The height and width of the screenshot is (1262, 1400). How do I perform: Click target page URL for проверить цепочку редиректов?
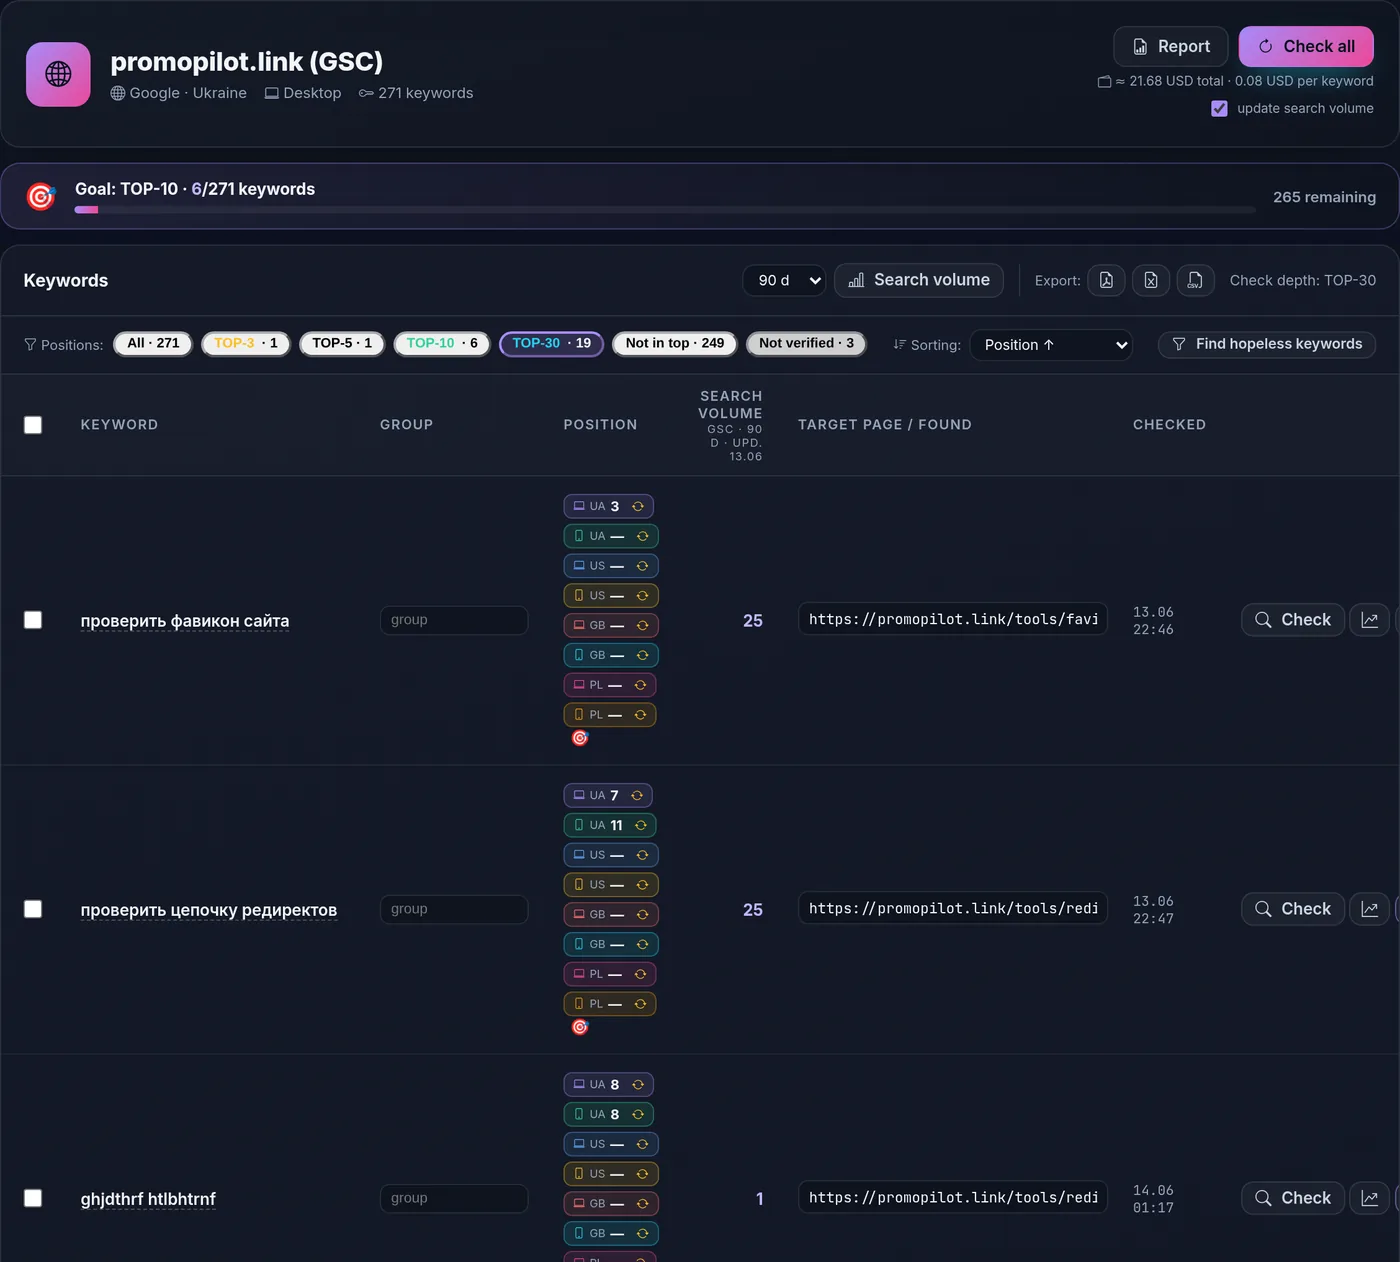click(x=953, y=909)
